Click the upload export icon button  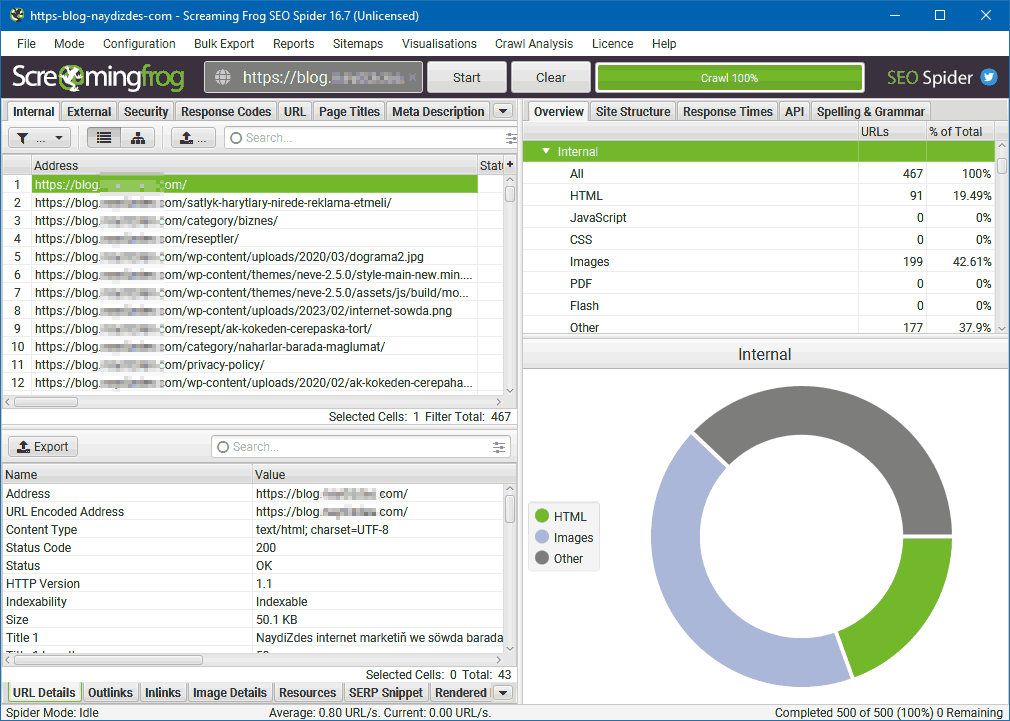coord(193,138)
